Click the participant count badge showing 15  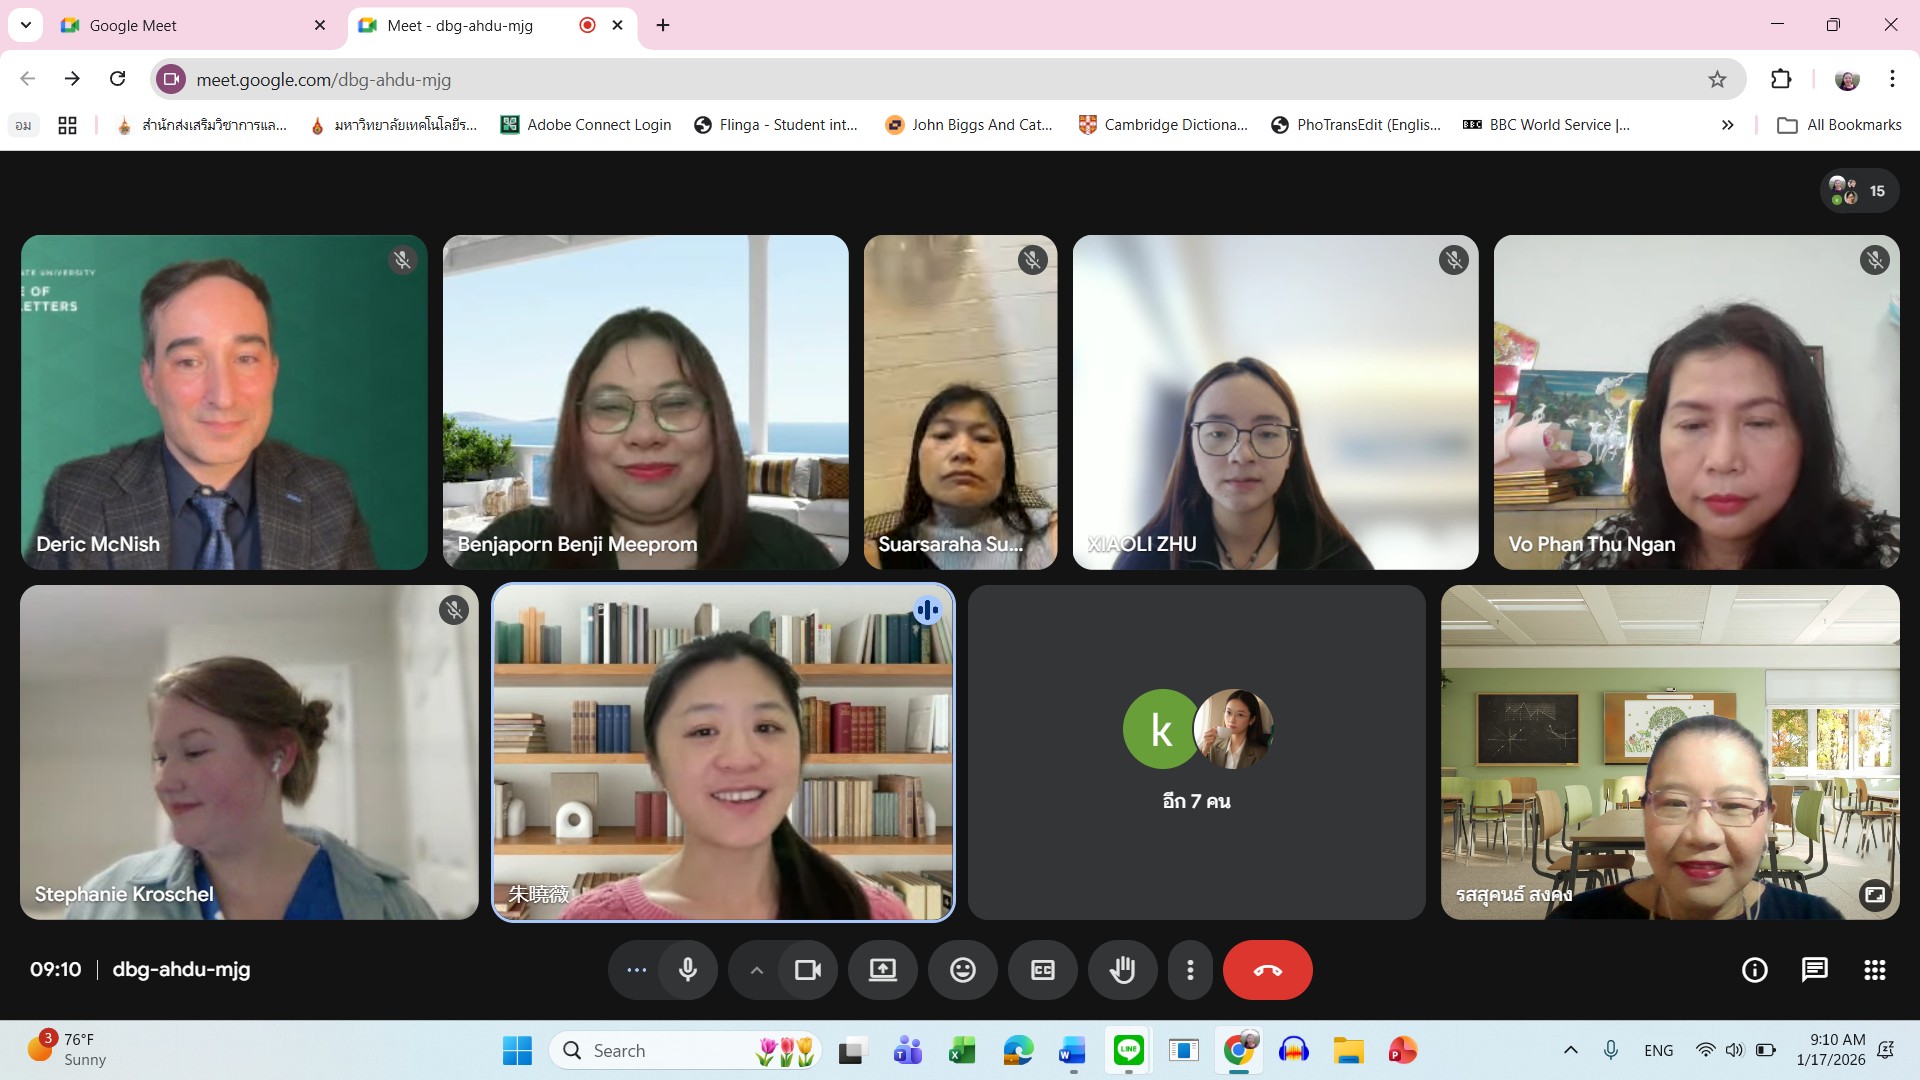[1859, 191]
